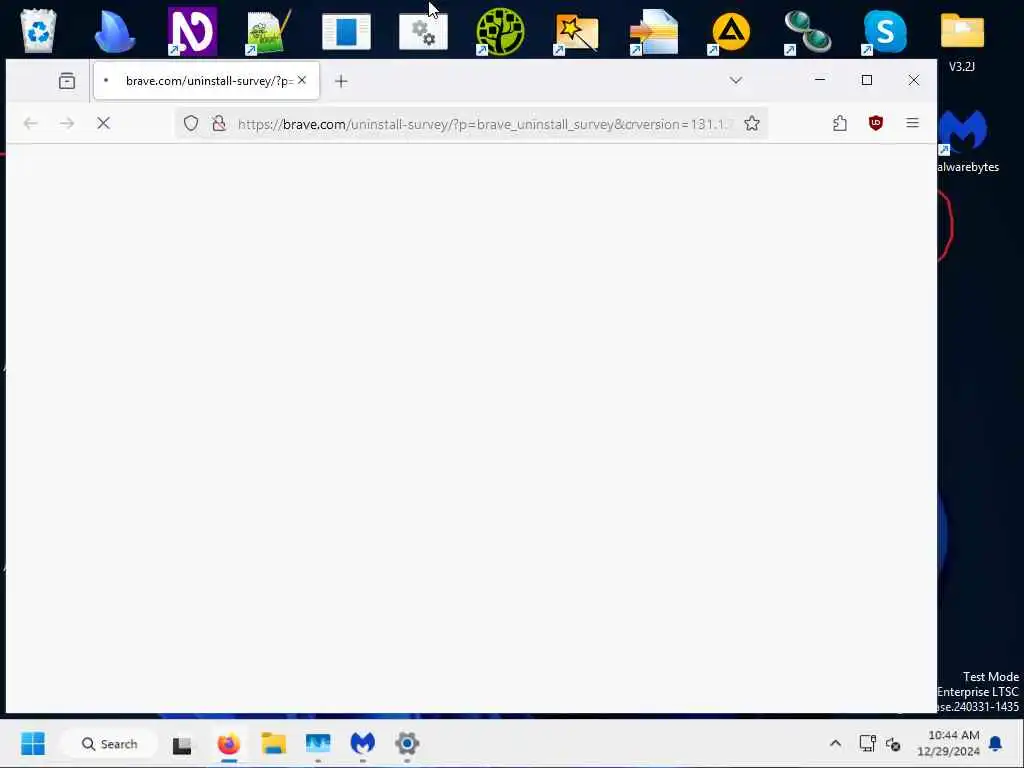The image size is (1024, 768).
Task: Minimize the Firefox window
Action: point(820,80)
